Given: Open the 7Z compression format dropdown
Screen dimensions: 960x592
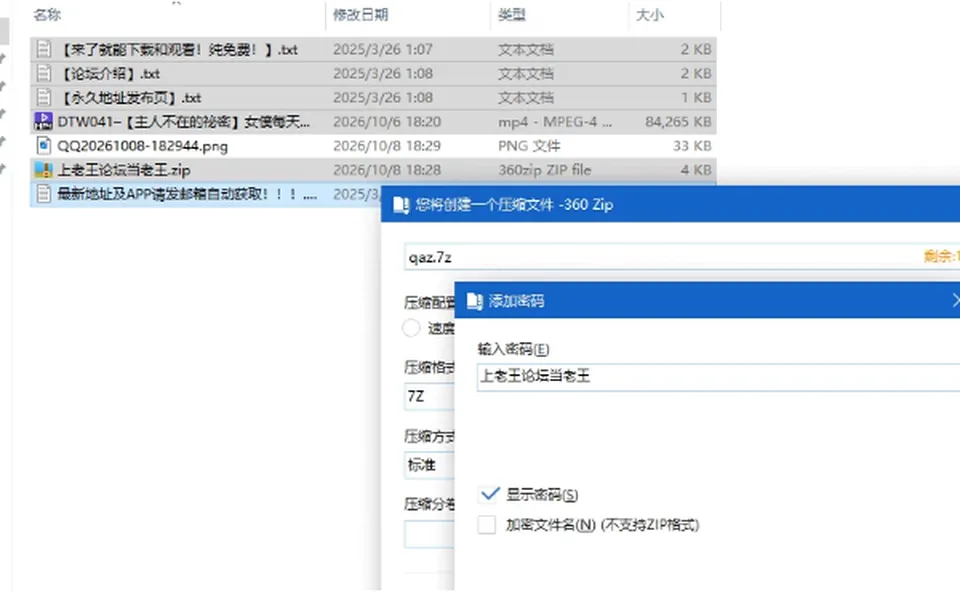Looking at the screenshot, I should point(429,396).
